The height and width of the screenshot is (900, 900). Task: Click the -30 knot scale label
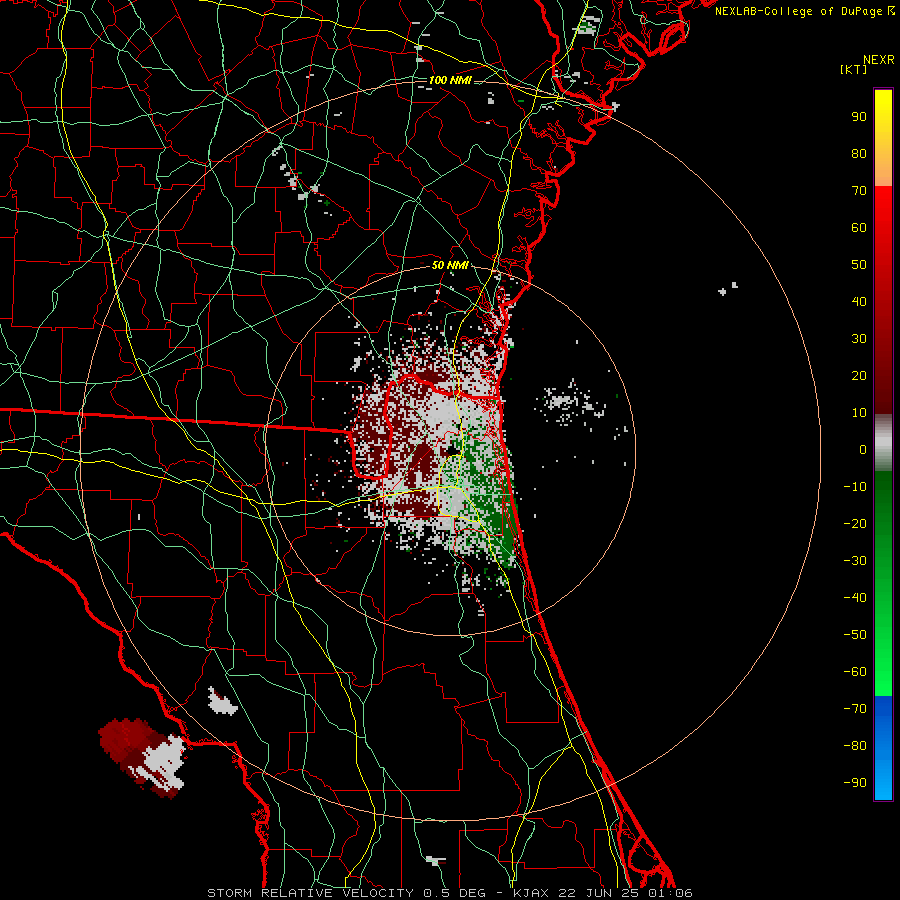[855, 561]
